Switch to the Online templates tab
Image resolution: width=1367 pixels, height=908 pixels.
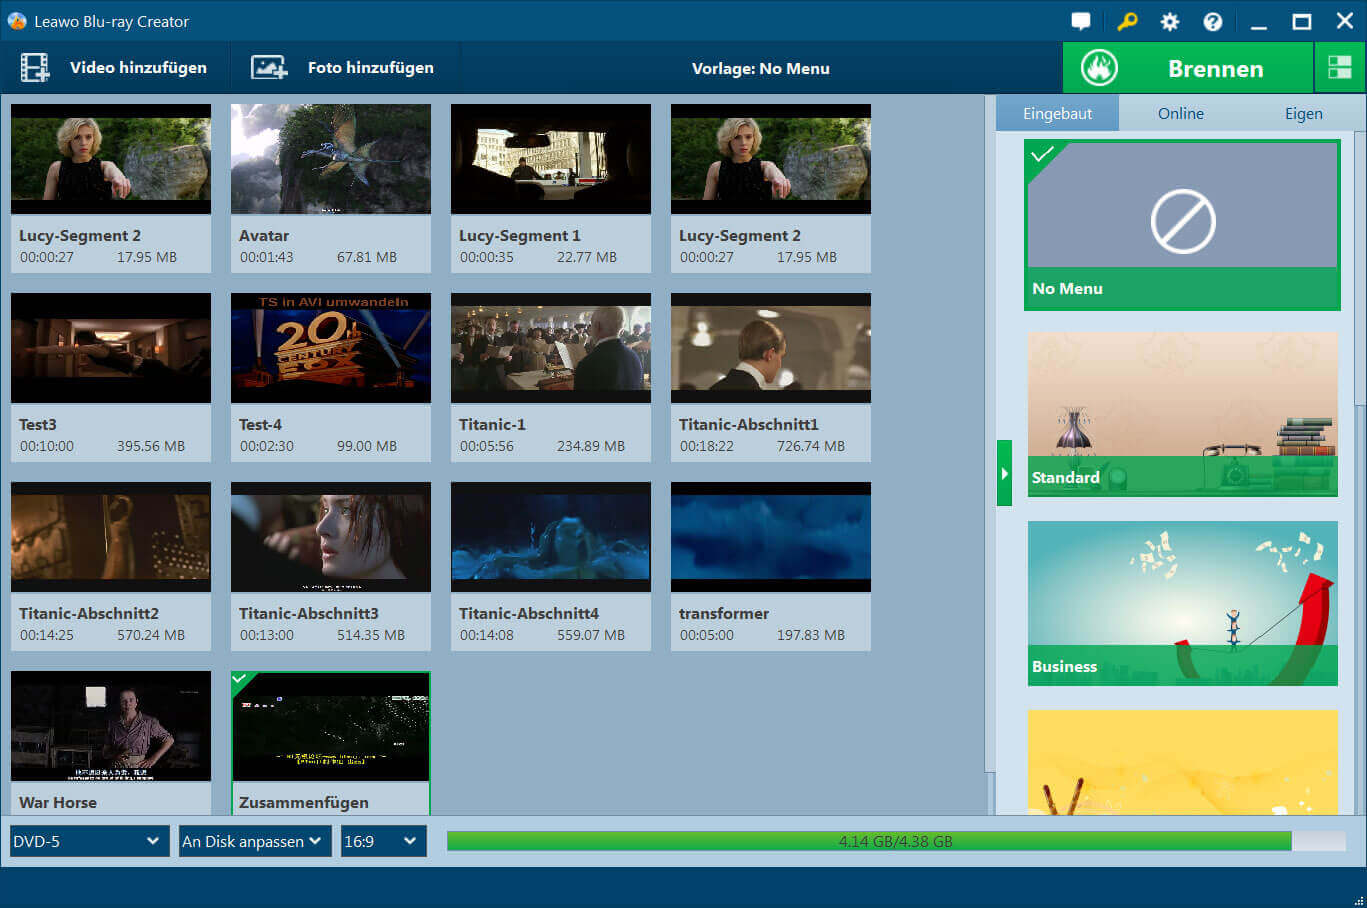1181,113
